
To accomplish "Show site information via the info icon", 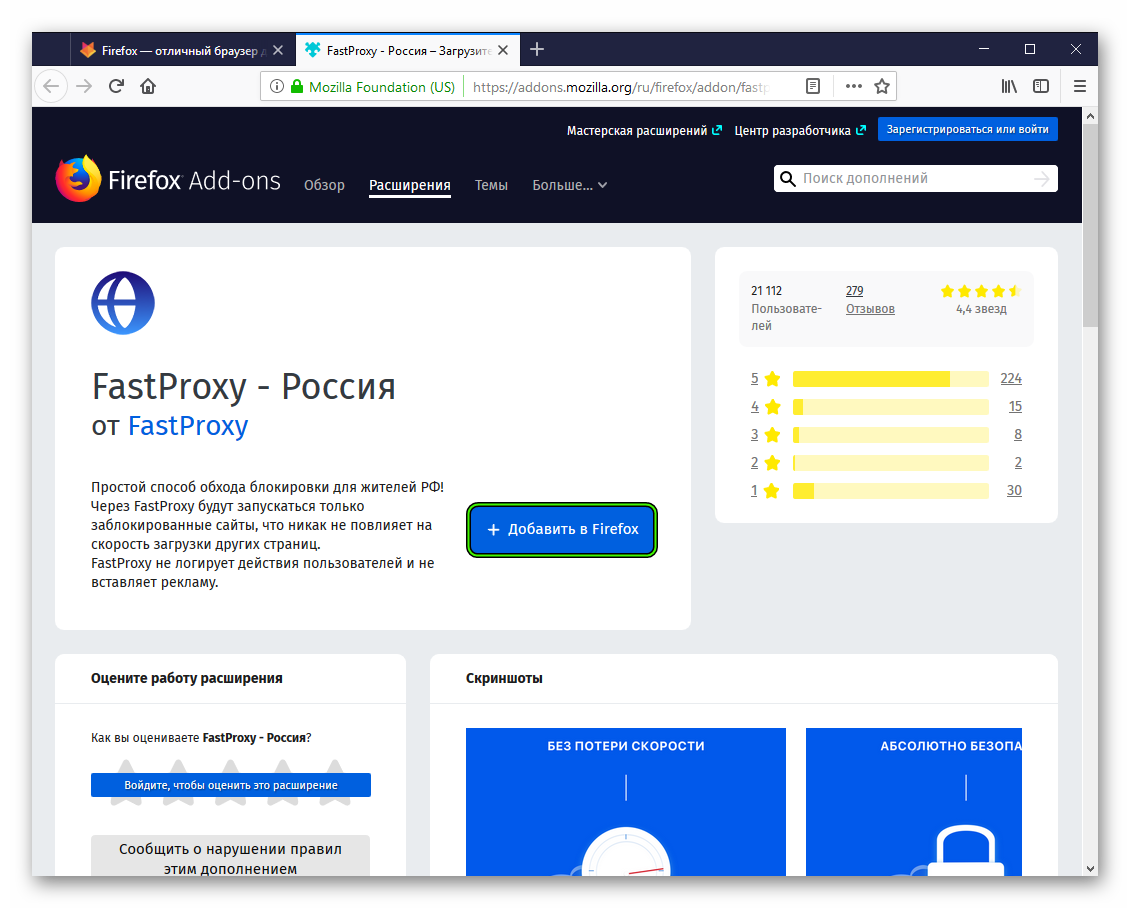I will pos(277,86).
